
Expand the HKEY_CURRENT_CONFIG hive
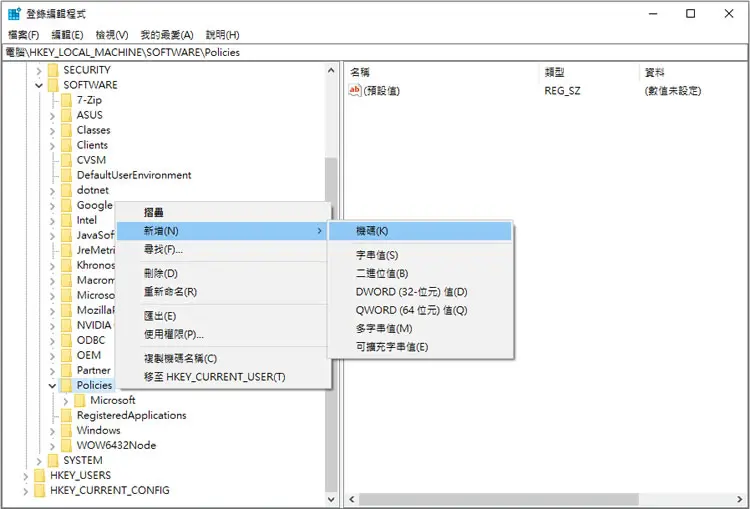(25, 490)
